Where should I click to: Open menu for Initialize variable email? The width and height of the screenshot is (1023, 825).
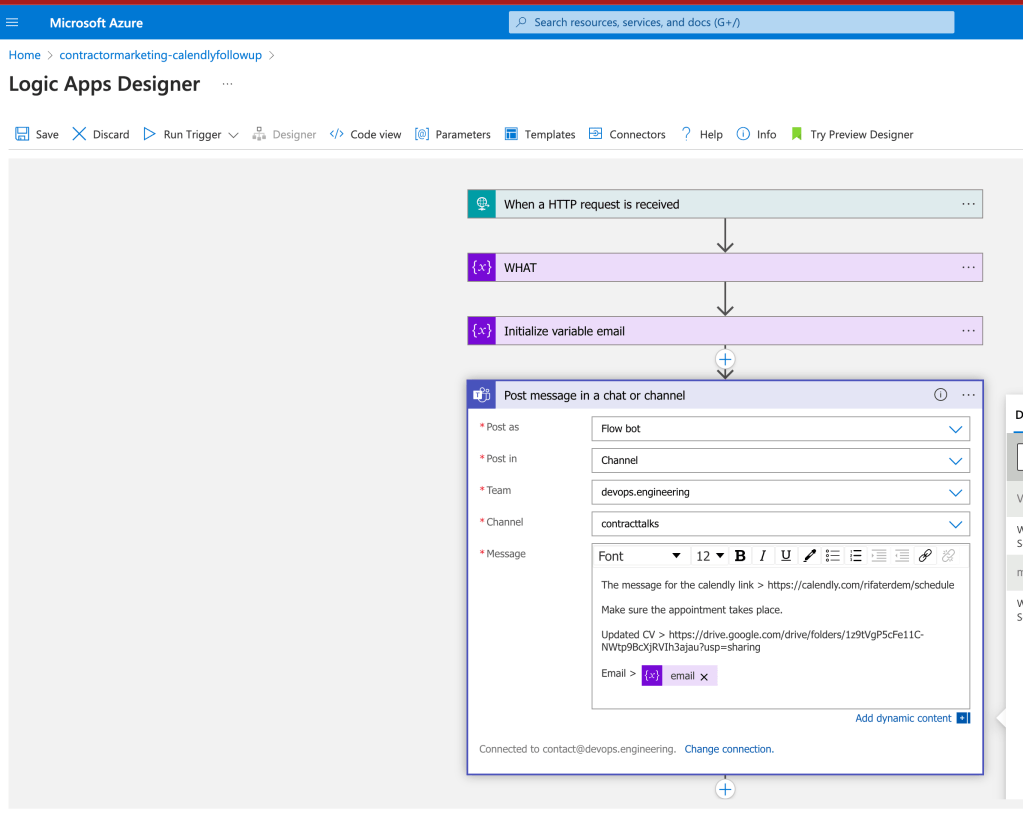point(968,331)
